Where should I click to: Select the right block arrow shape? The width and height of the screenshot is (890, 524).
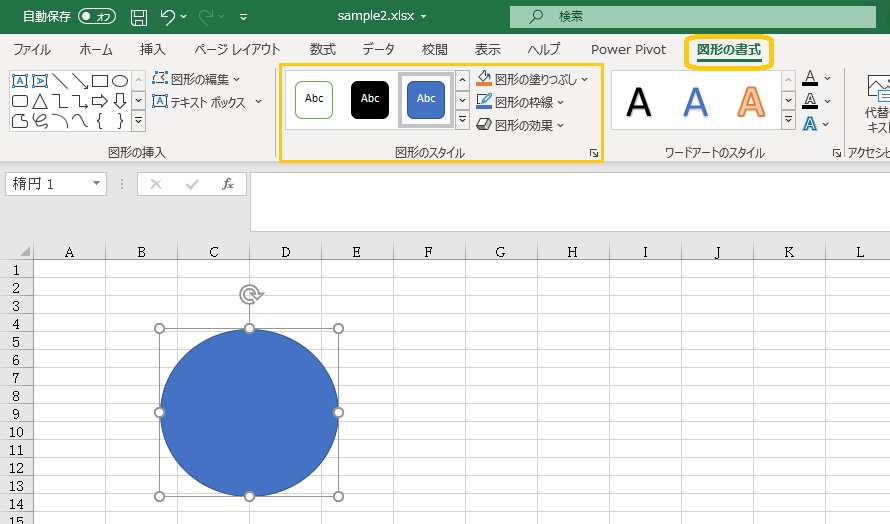coord(100,101)
